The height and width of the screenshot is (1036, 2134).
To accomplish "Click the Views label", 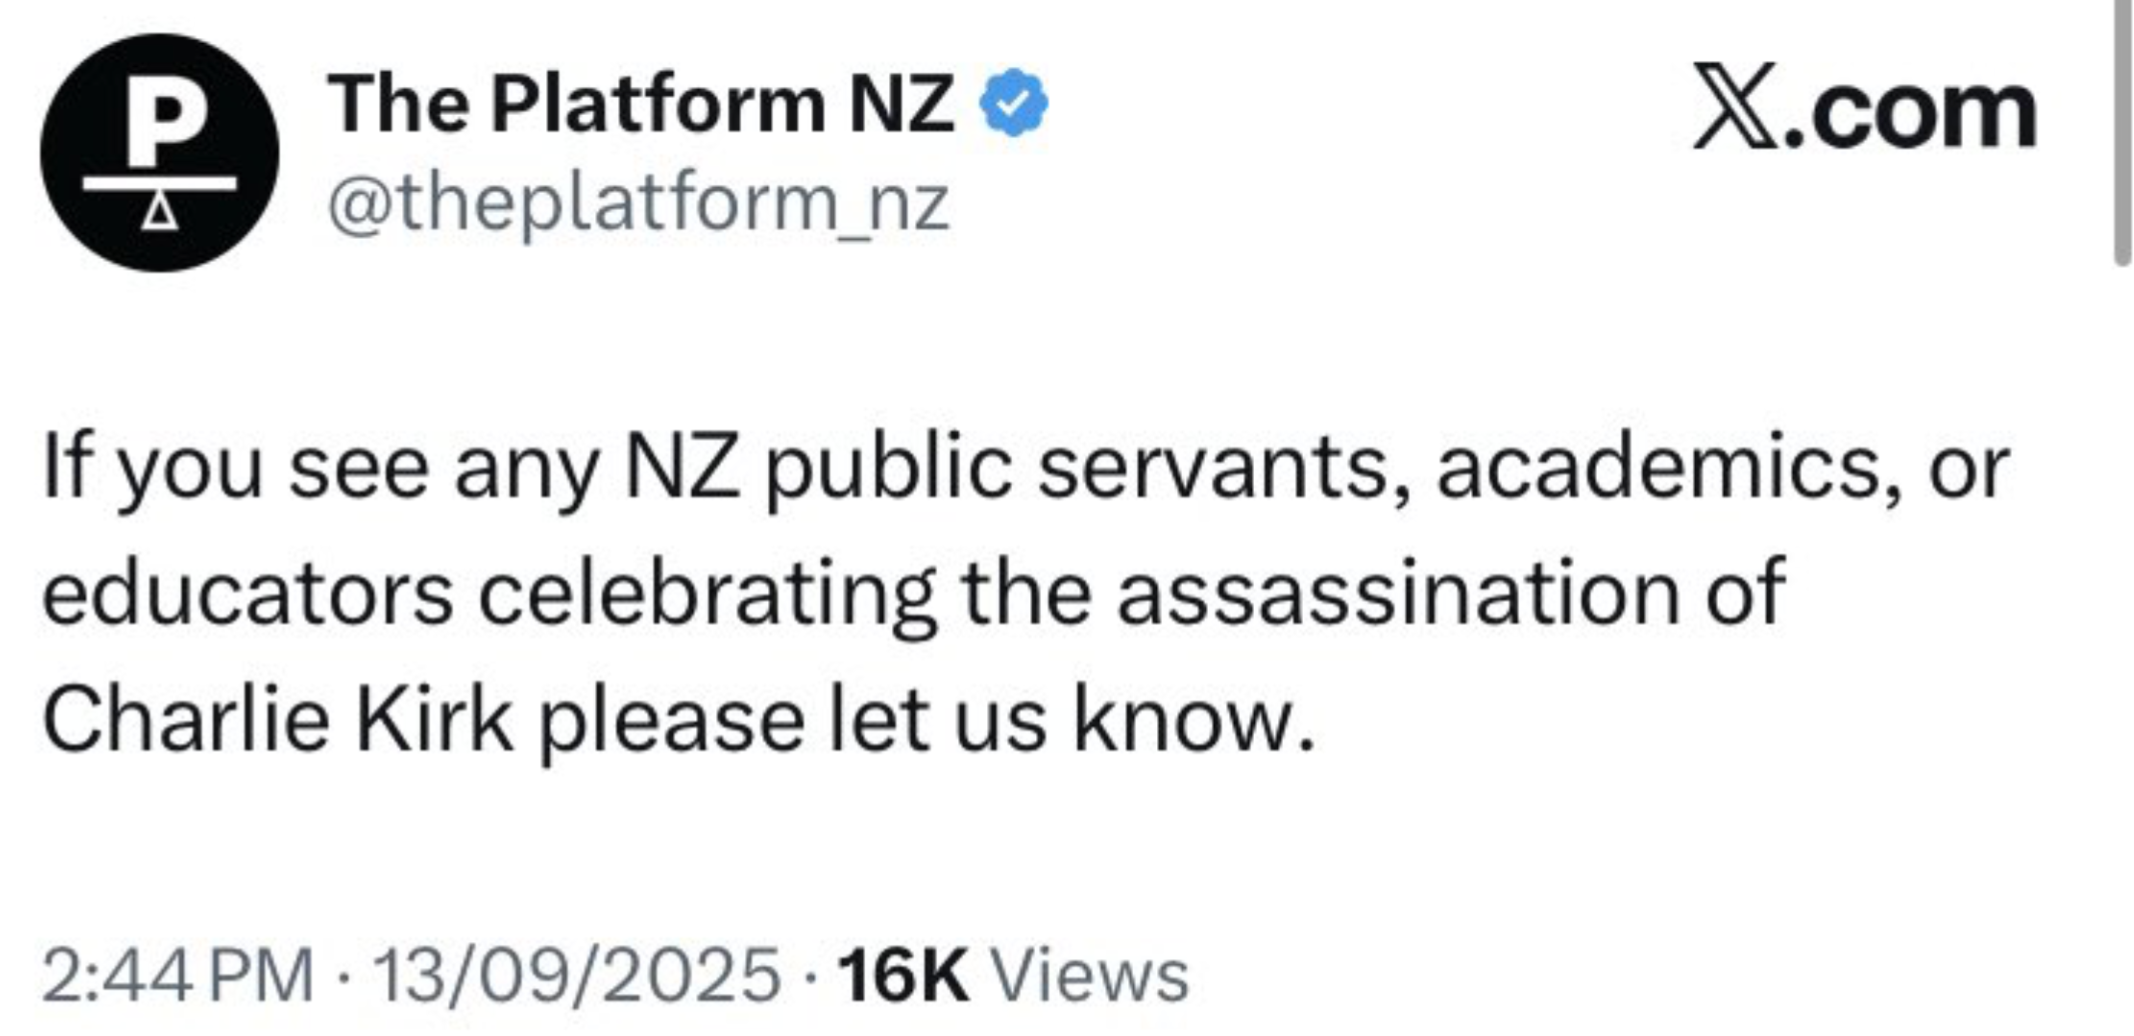I will click(x=1088, y=975).
